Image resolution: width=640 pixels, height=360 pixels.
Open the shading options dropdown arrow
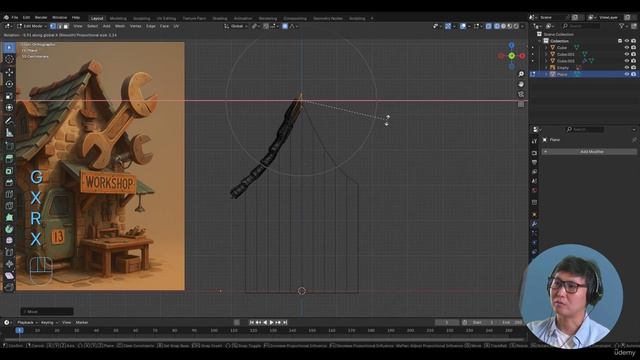click(x=522, y=26)
